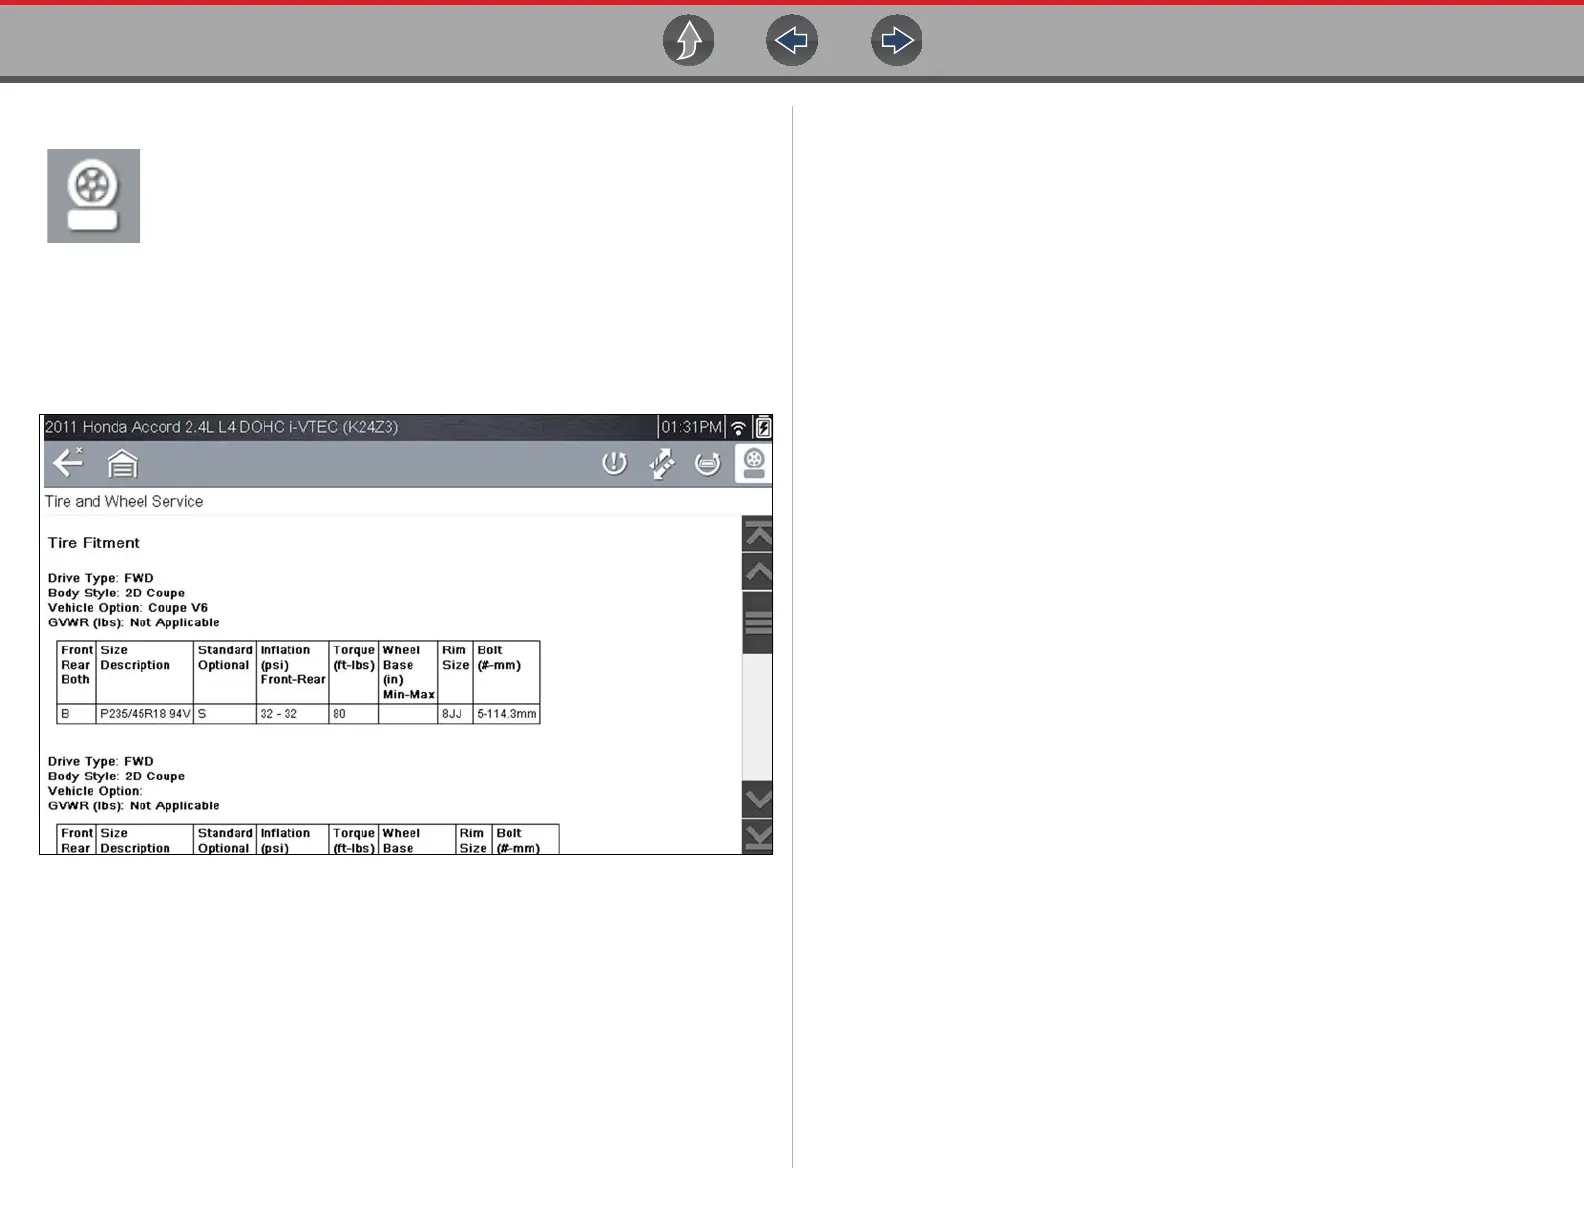Click the '5-114.3mm' bolt pattern cell
1584x1224 pixels.
click(x=506, y=714)
